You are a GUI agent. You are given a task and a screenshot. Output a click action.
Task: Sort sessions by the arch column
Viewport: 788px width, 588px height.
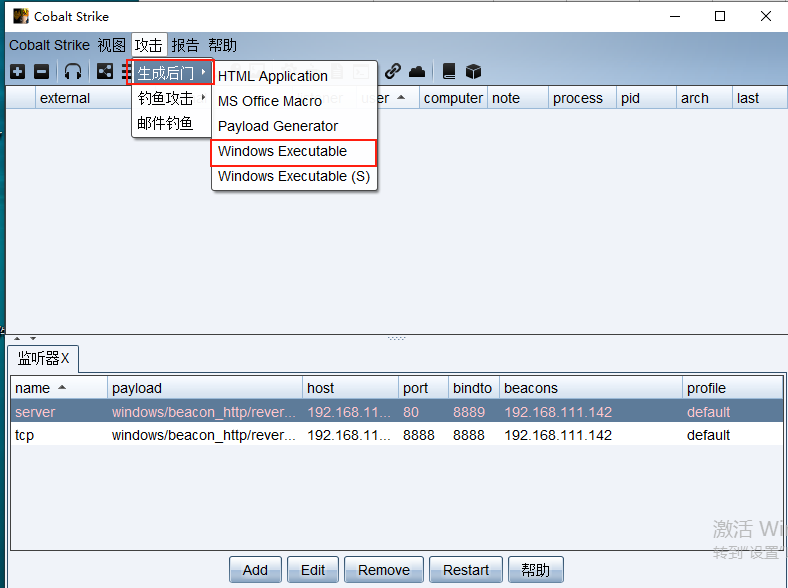pyautogui.click(x=704, y=98)
